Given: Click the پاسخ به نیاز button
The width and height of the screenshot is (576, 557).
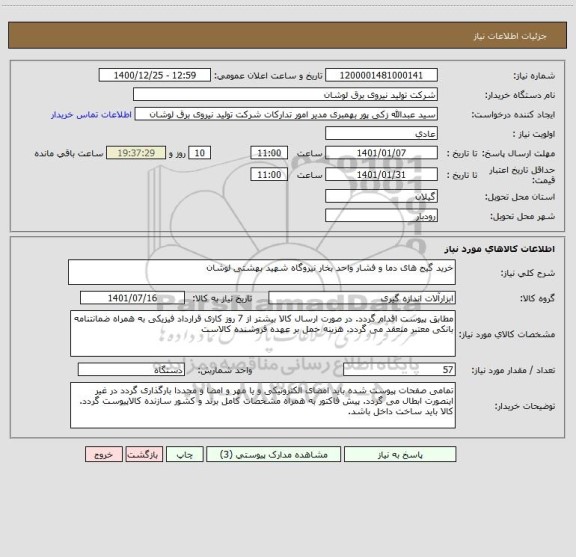Looking at the screenshot, I should coord(400,454).
